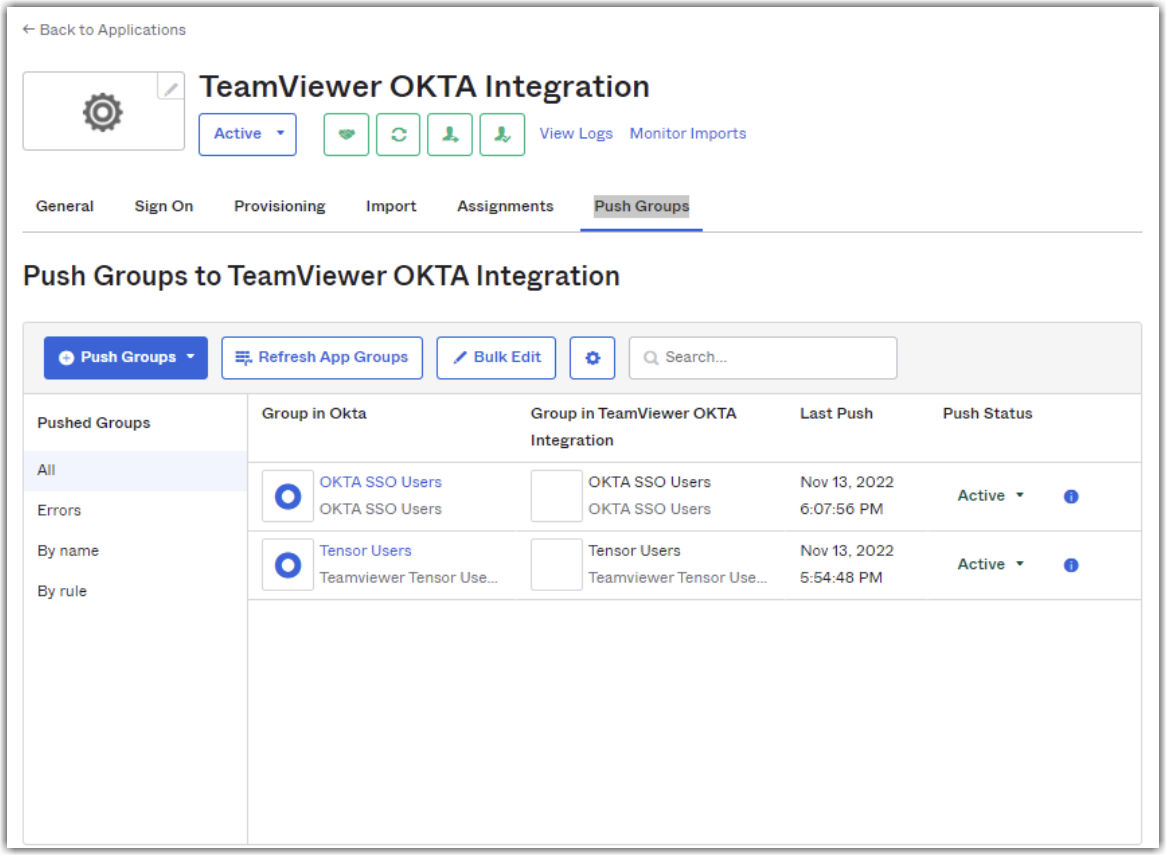This screenshot has width=1167, height=856.
Task: Switch to the General tab
Action: point(65,206)
